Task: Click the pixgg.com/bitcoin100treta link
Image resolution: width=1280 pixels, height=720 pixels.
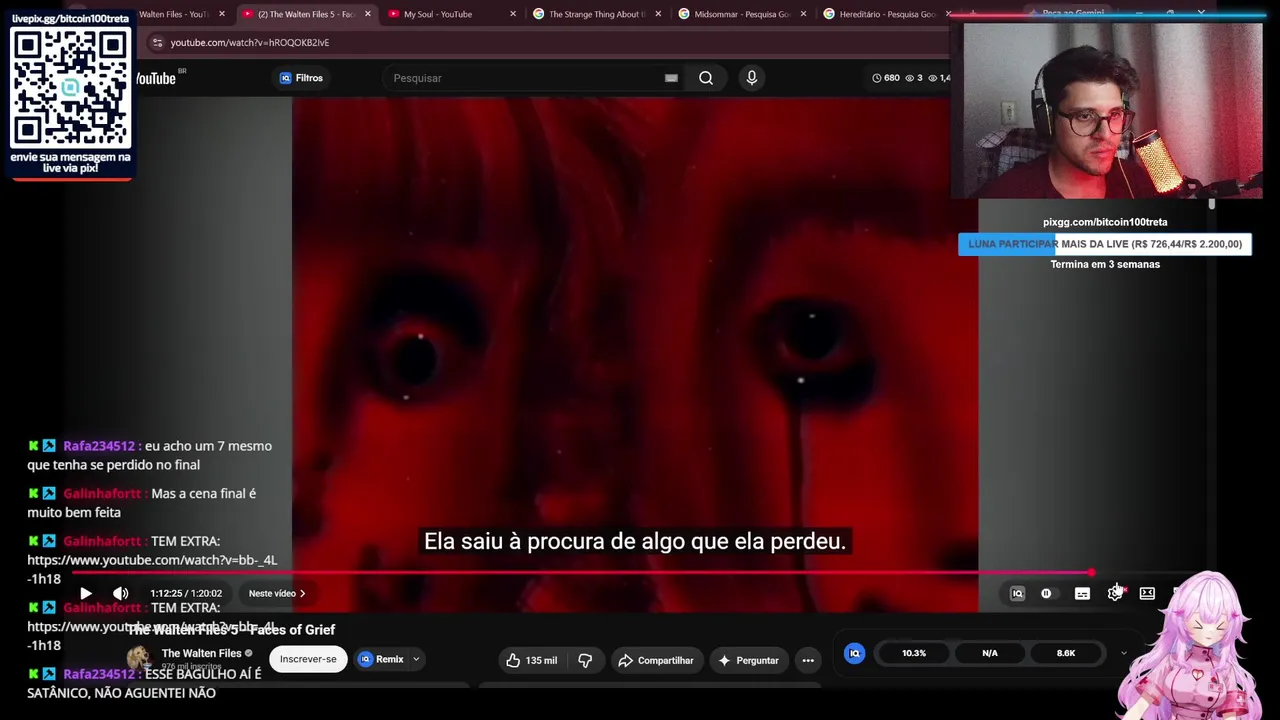Action: (x=1105, y=222)
